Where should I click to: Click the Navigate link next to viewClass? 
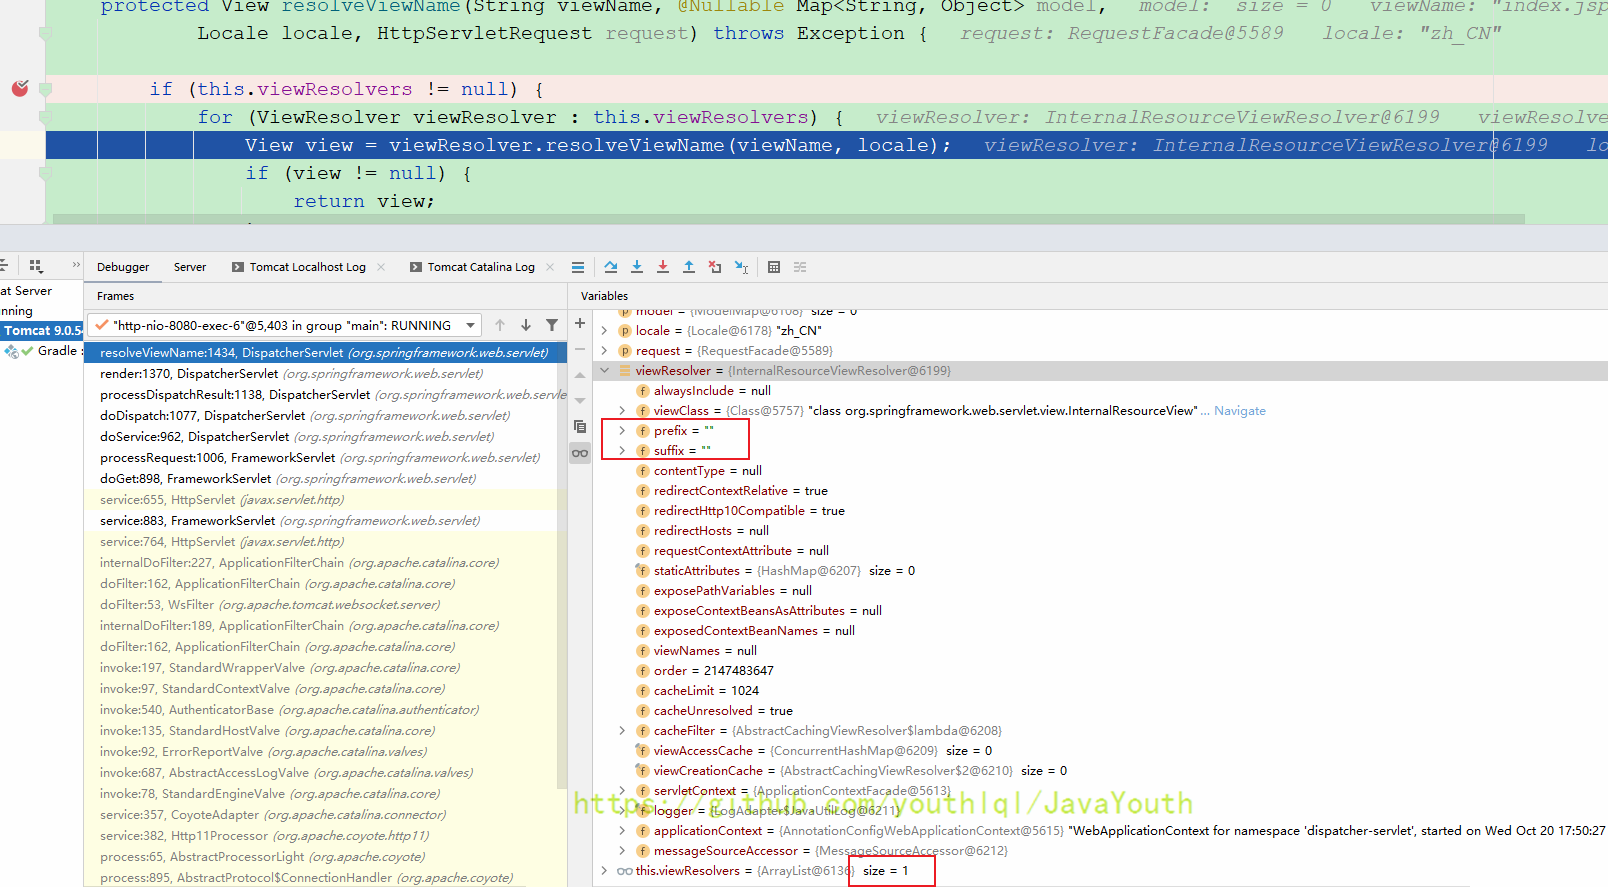(1239, 411)
